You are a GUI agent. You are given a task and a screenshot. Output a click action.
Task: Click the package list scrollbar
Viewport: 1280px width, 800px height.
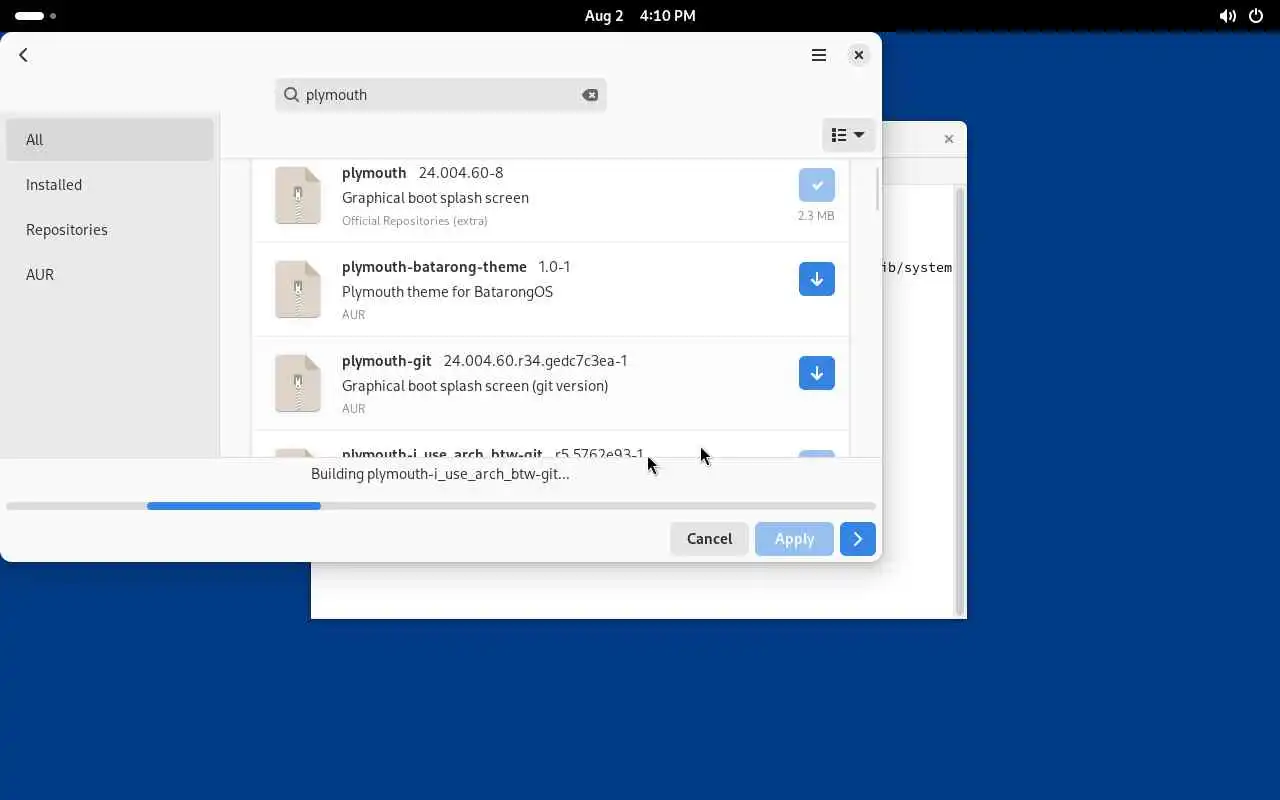point(877,188)
